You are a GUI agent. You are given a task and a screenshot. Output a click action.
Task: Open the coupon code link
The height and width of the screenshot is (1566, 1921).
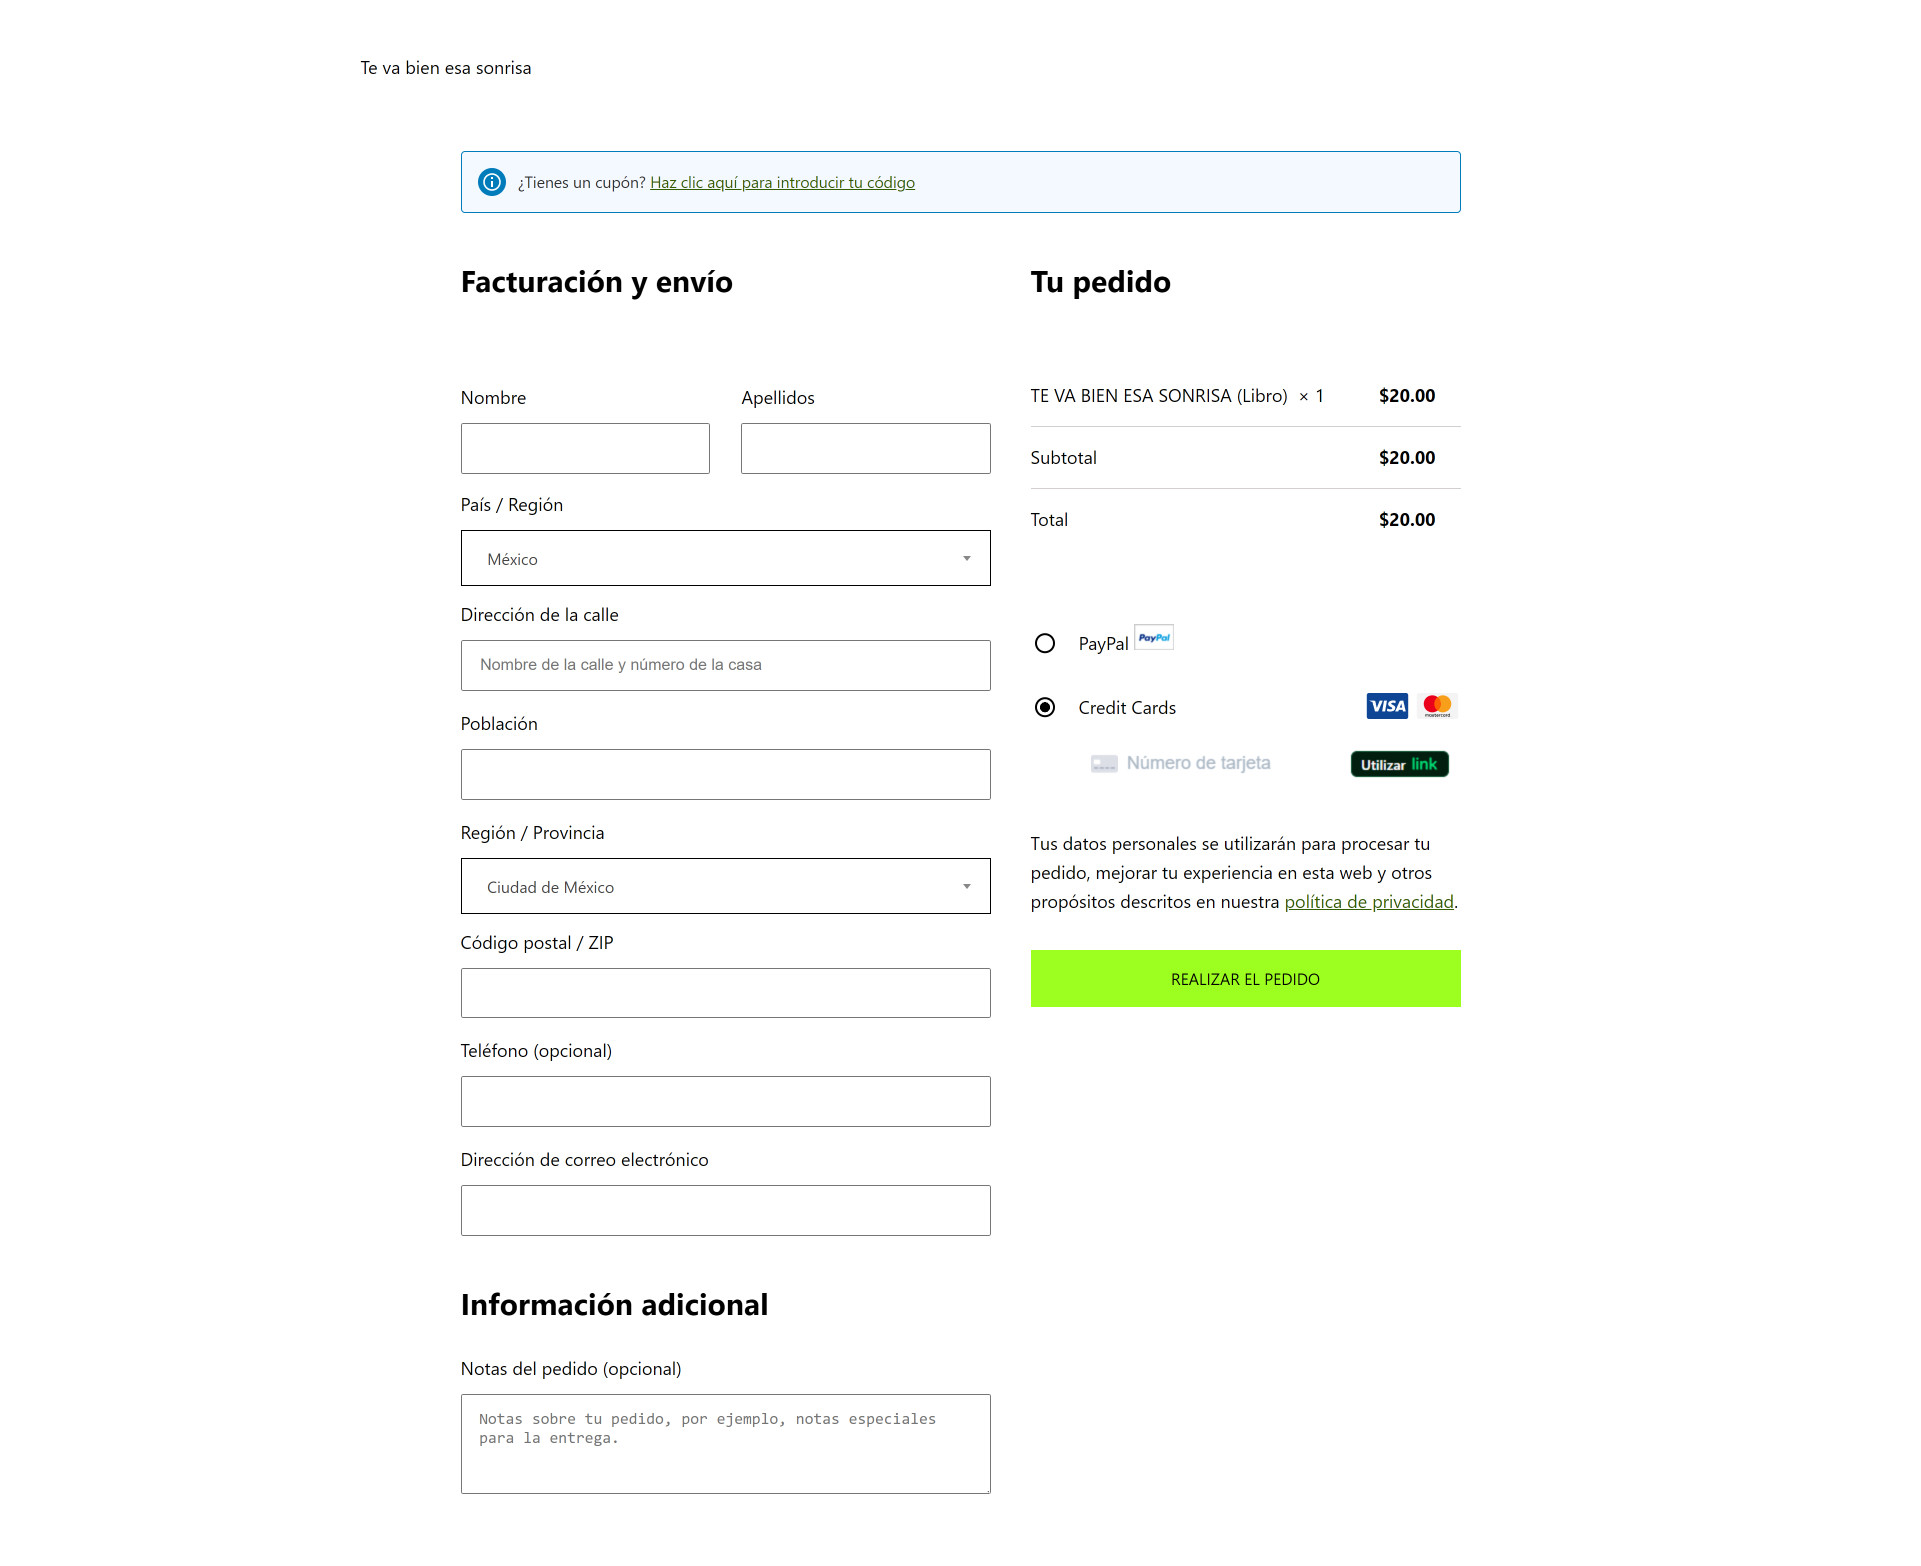[782, 182]
